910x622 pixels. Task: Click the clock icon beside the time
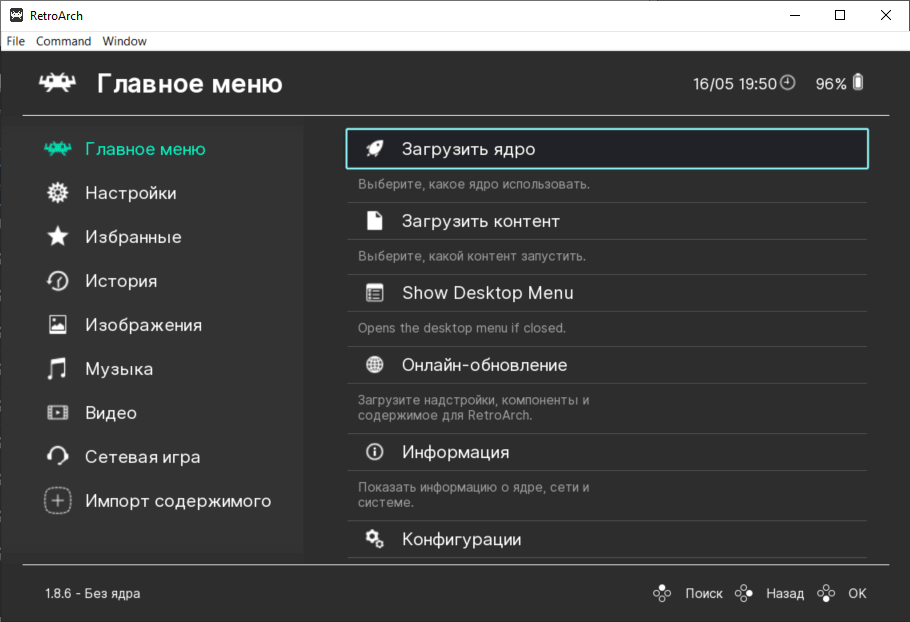788,83
